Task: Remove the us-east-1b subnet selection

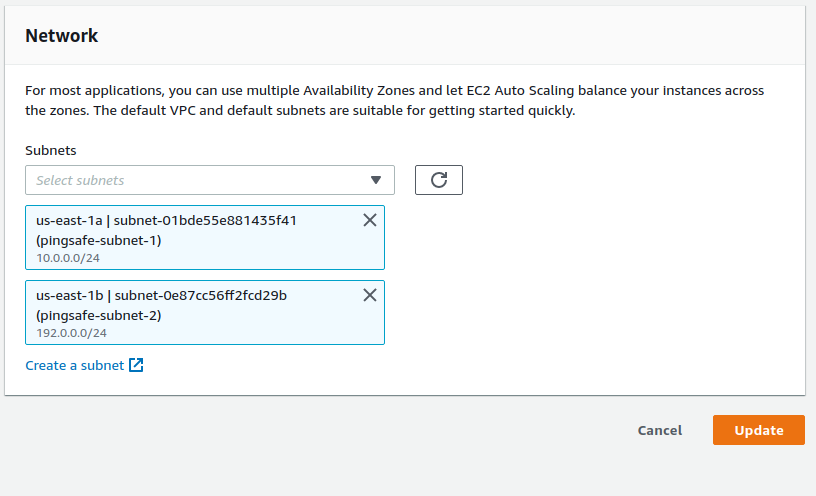Action: tap(369, 295)
